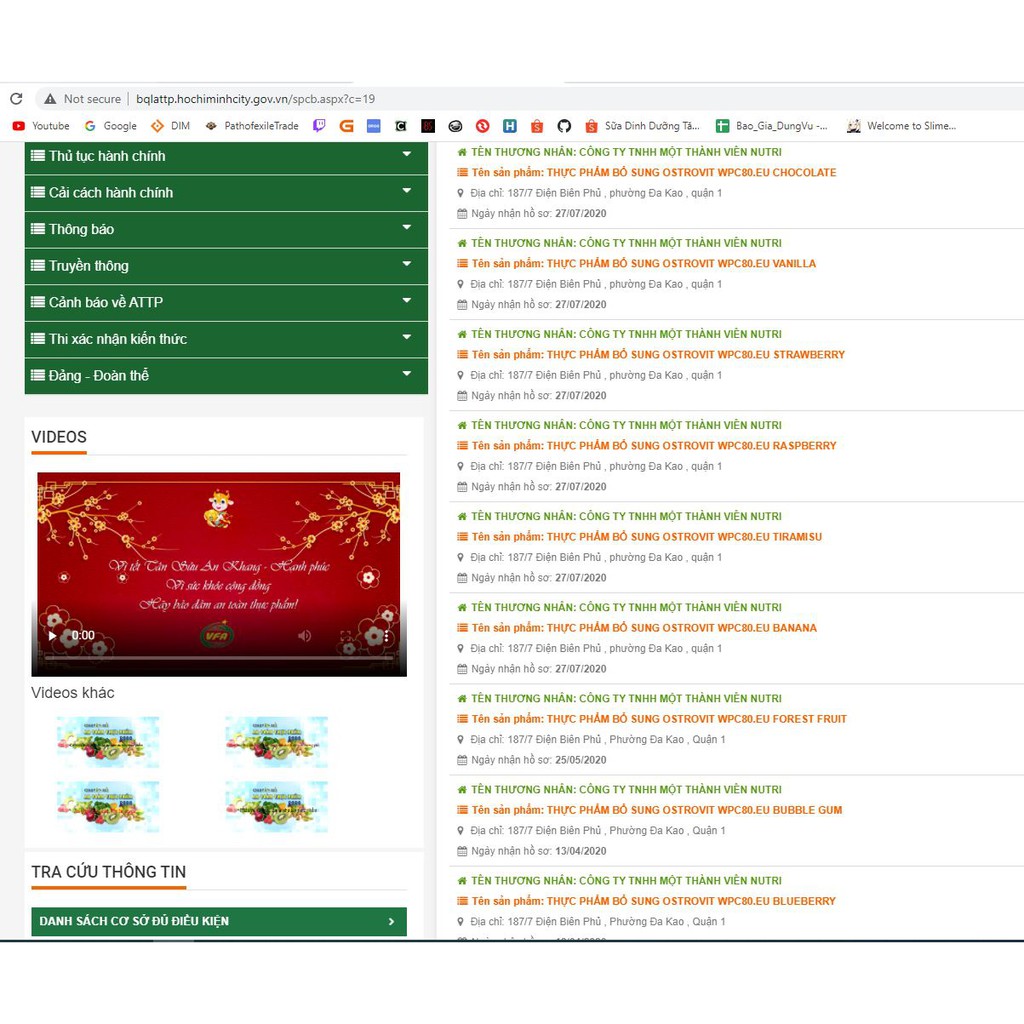This screenshot has height=1024, width=1024.
Task: Open the black C bookmark icon
Action: (x=401, y=126)
